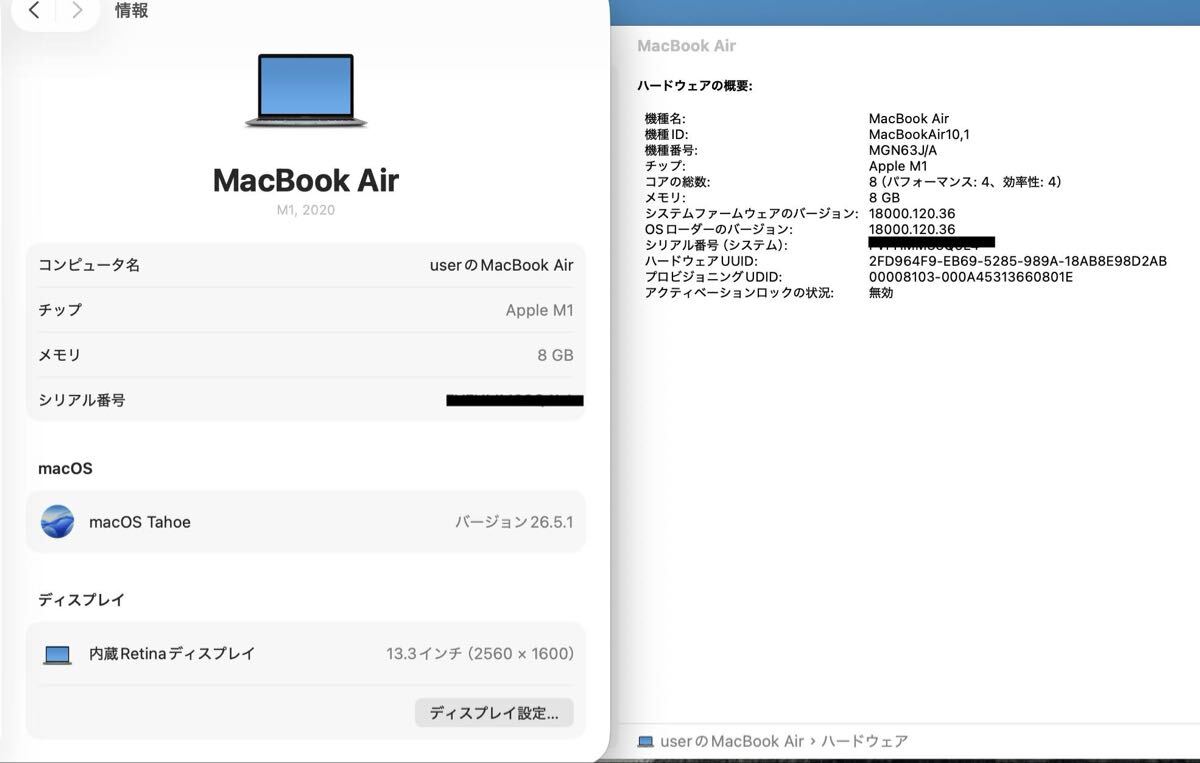Go forward with the right chevron button
This screenshot has width=1200, height=763.
click(x=77, y=11)
